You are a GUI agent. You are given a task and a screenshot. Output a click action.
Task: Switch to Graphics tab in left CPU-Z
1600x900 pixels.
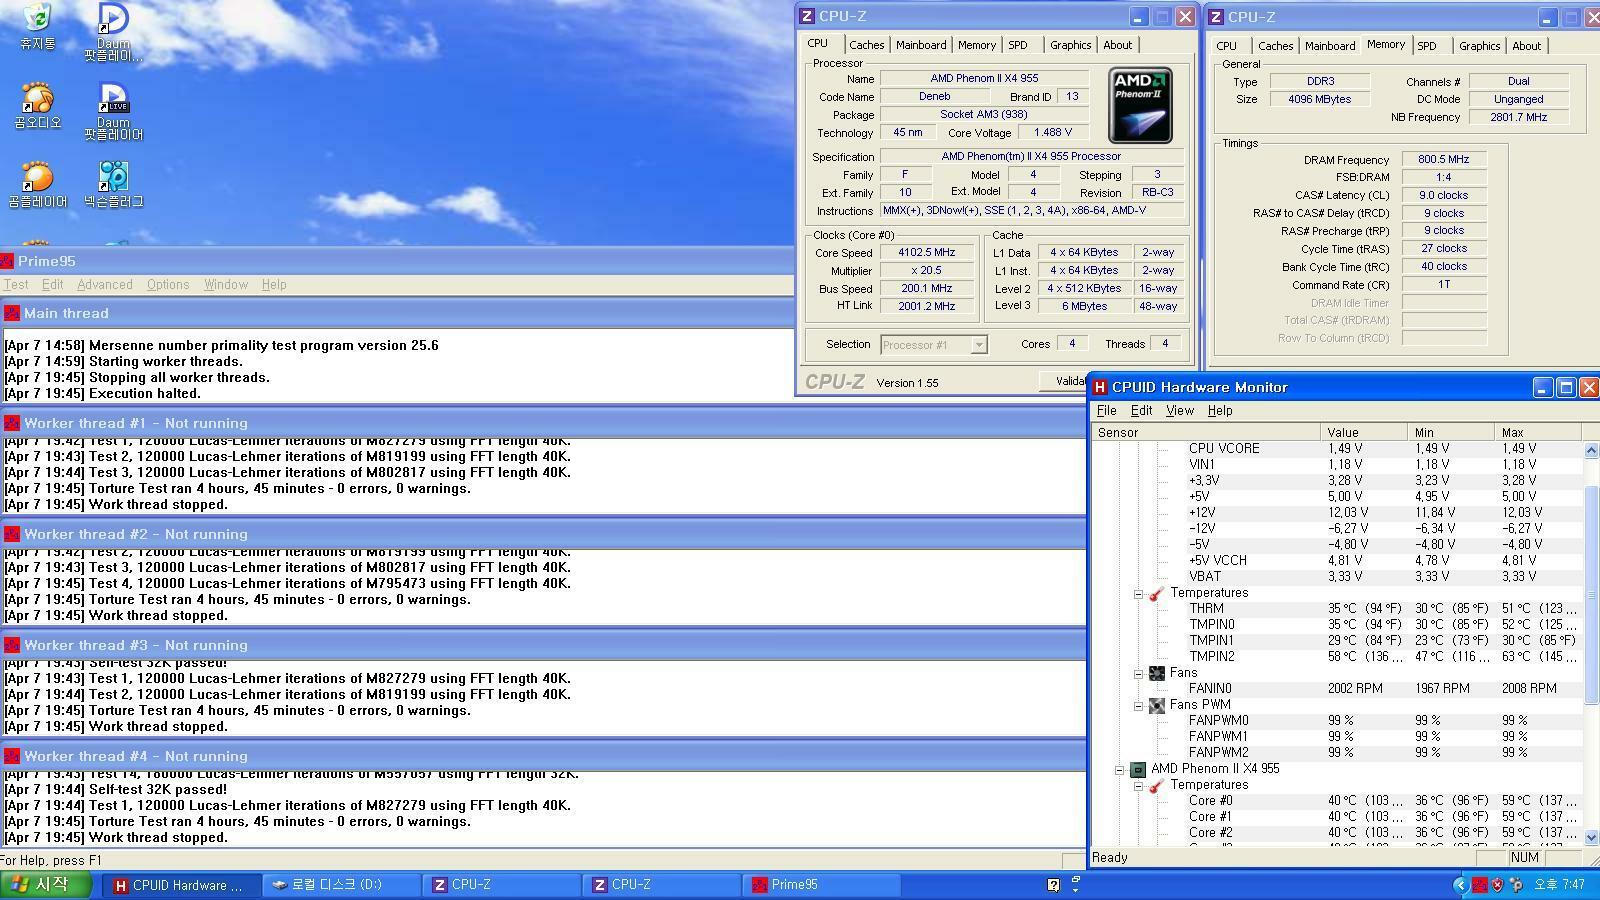point(1070,45)
